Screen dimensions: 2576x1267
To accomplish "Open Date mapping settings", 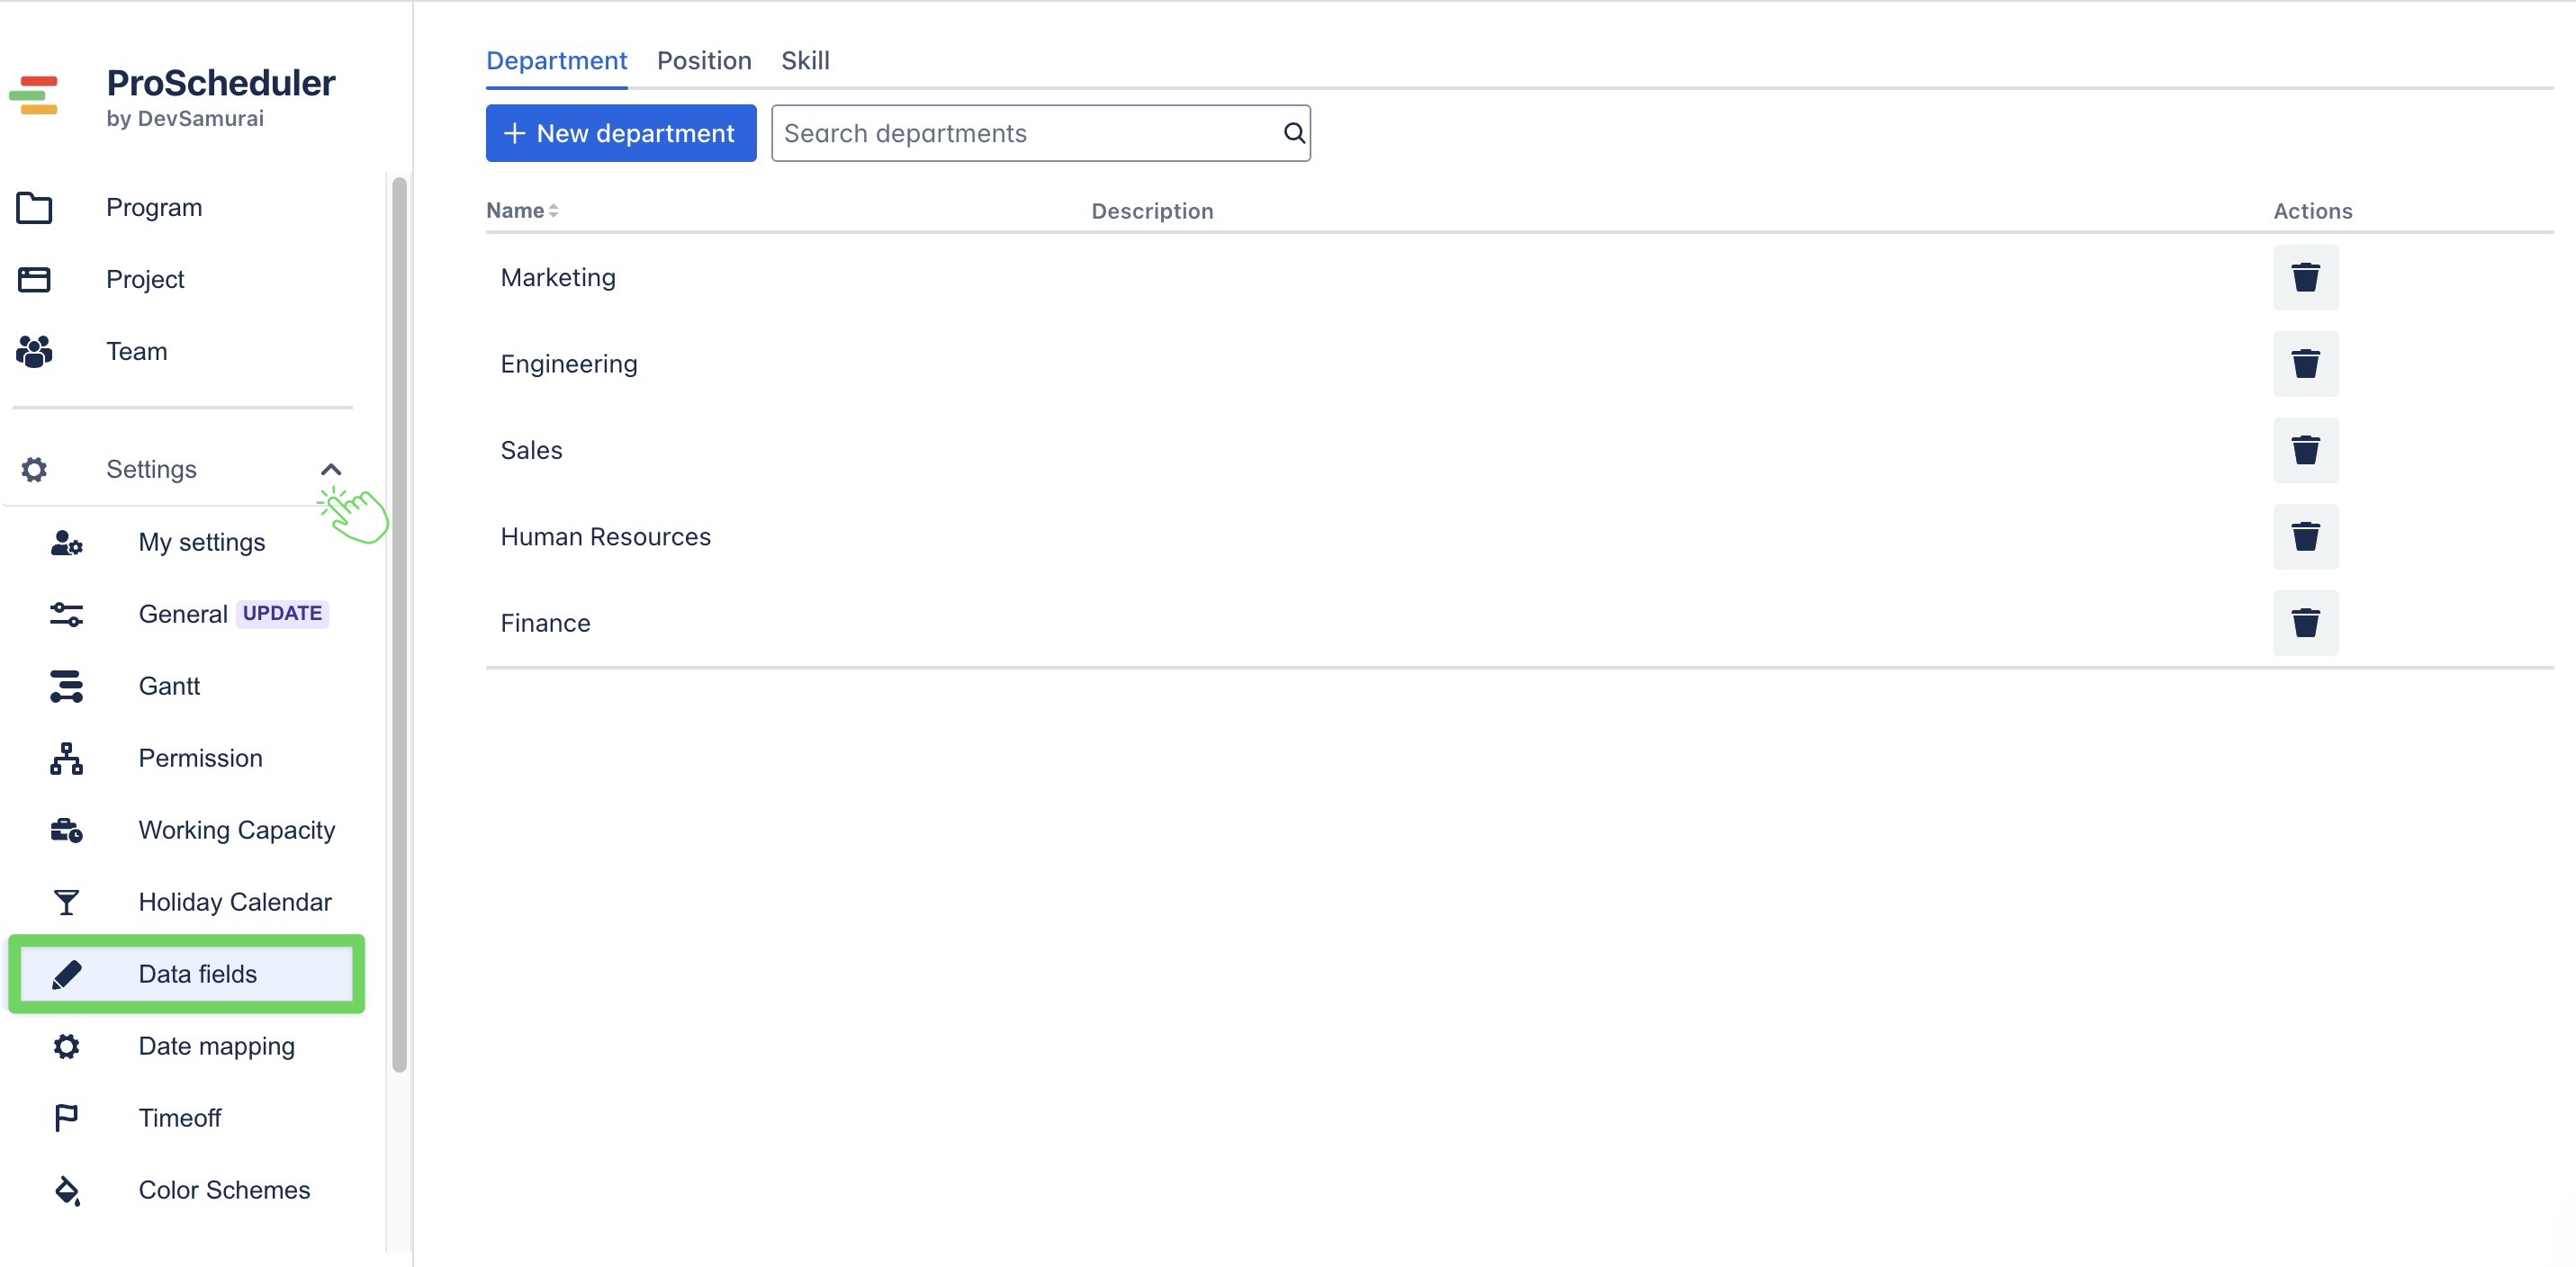I will tap(216, 1046).
